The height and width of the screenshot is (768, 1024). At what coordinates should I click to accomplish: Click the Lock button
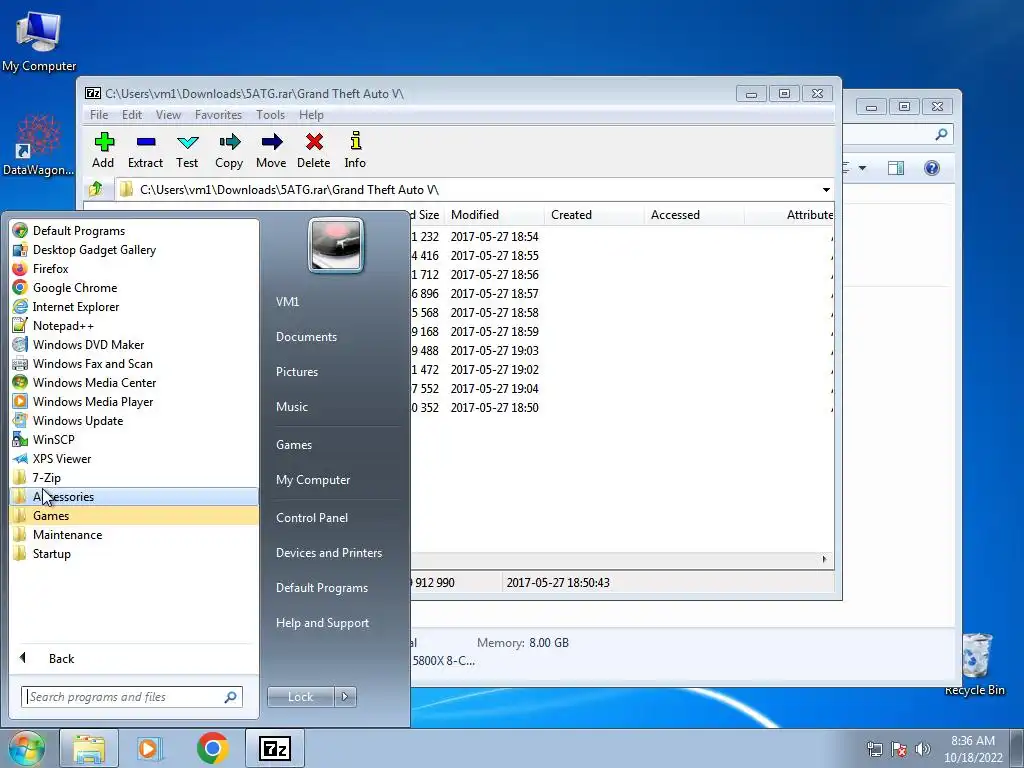point(300,697)
